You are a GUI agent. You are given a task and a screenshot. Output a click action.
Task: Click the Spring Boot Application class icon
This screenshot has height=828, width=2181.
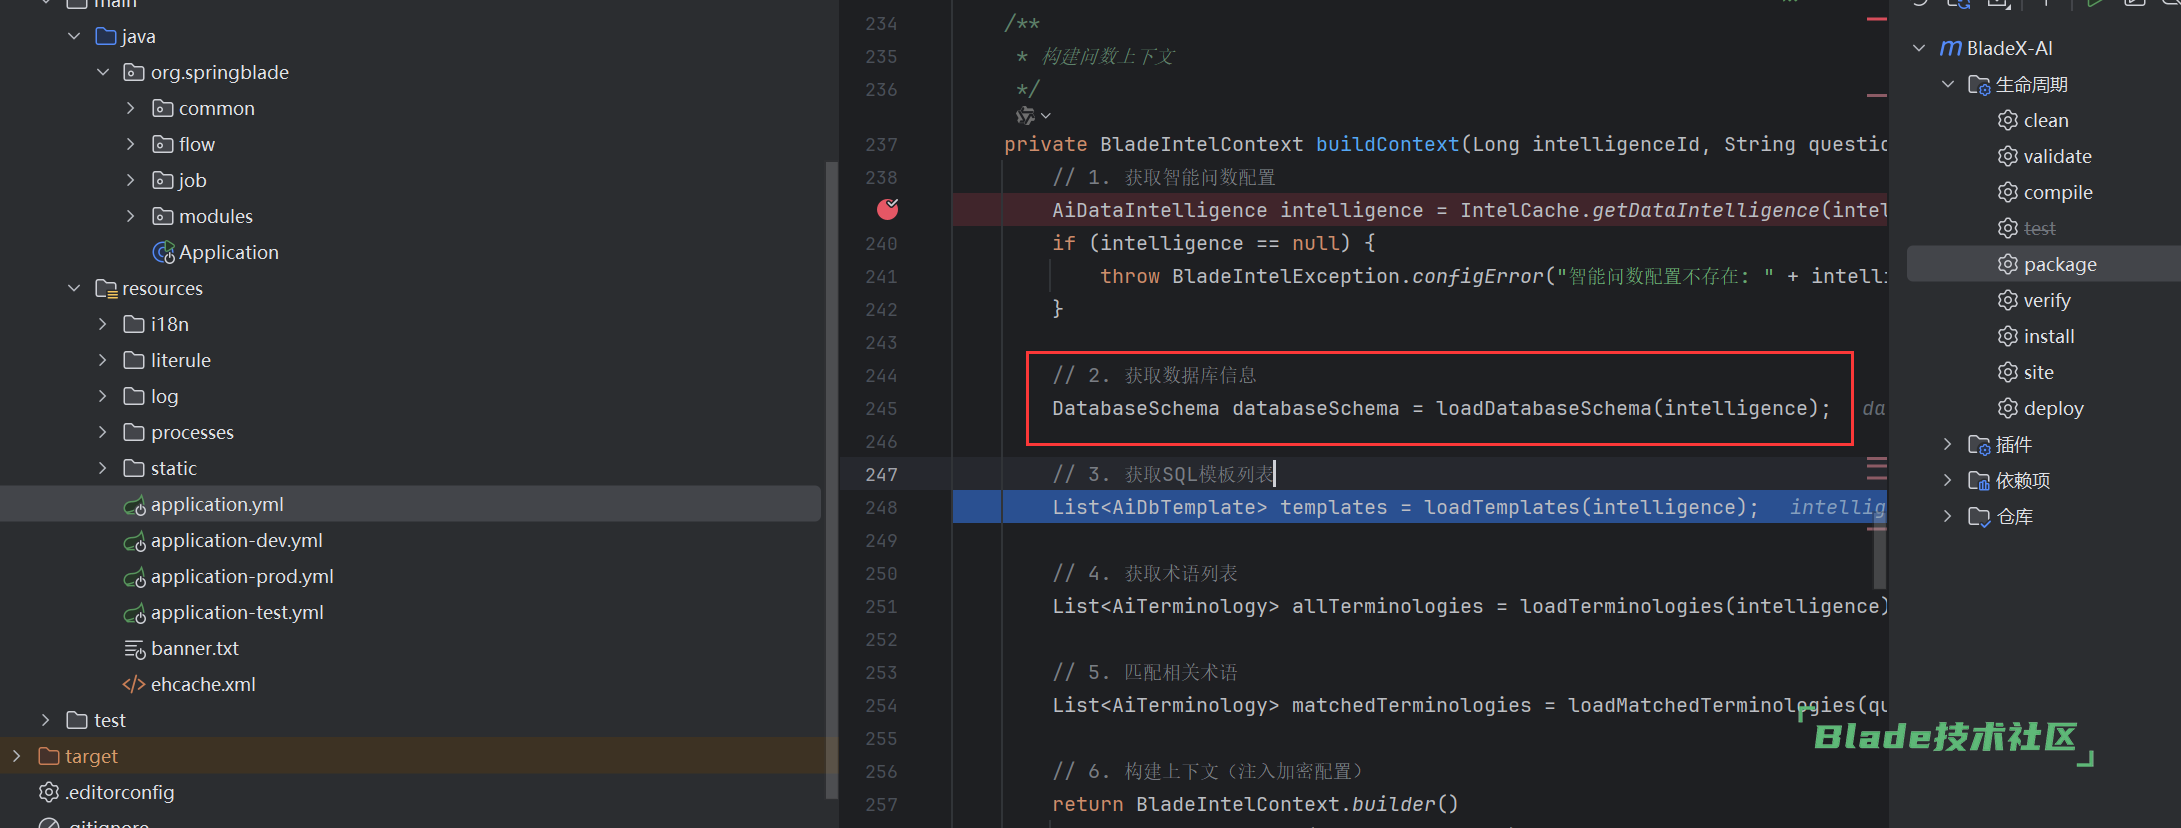pyautogui.click(x=163, y=252)
